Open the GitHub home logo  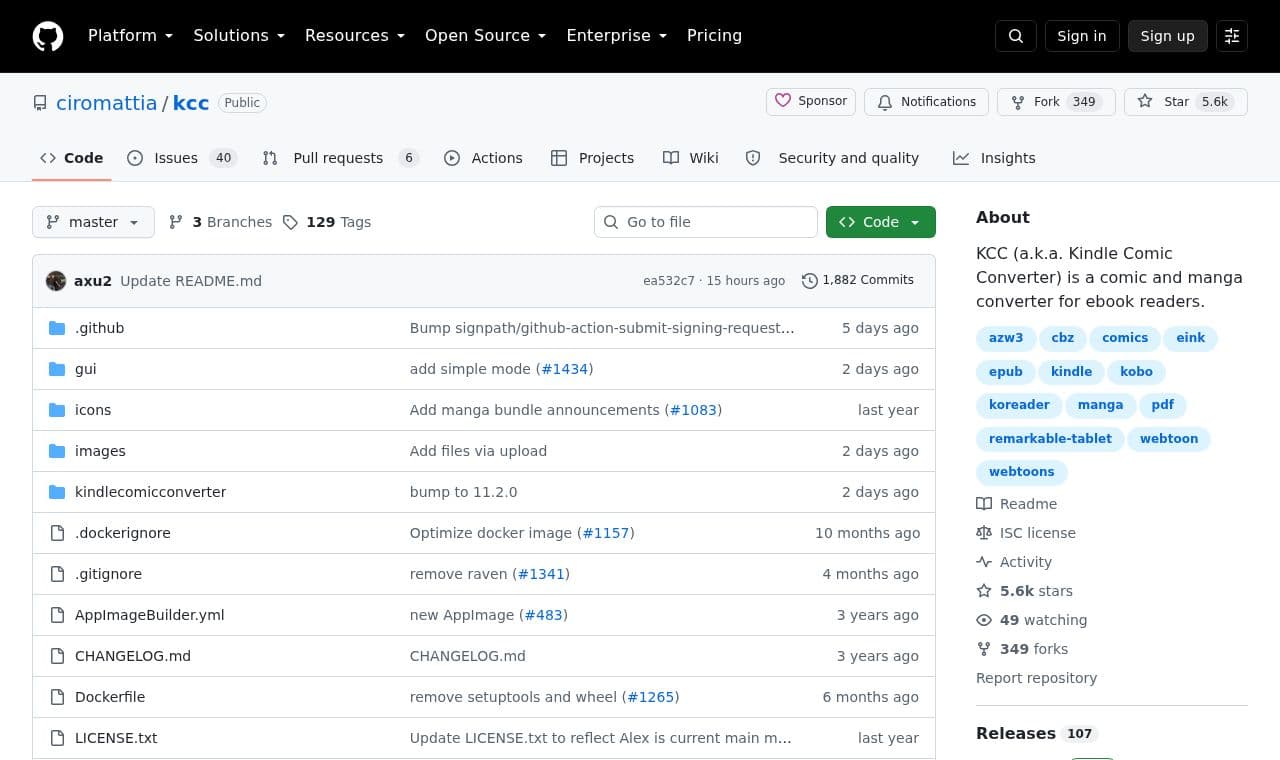48,36
